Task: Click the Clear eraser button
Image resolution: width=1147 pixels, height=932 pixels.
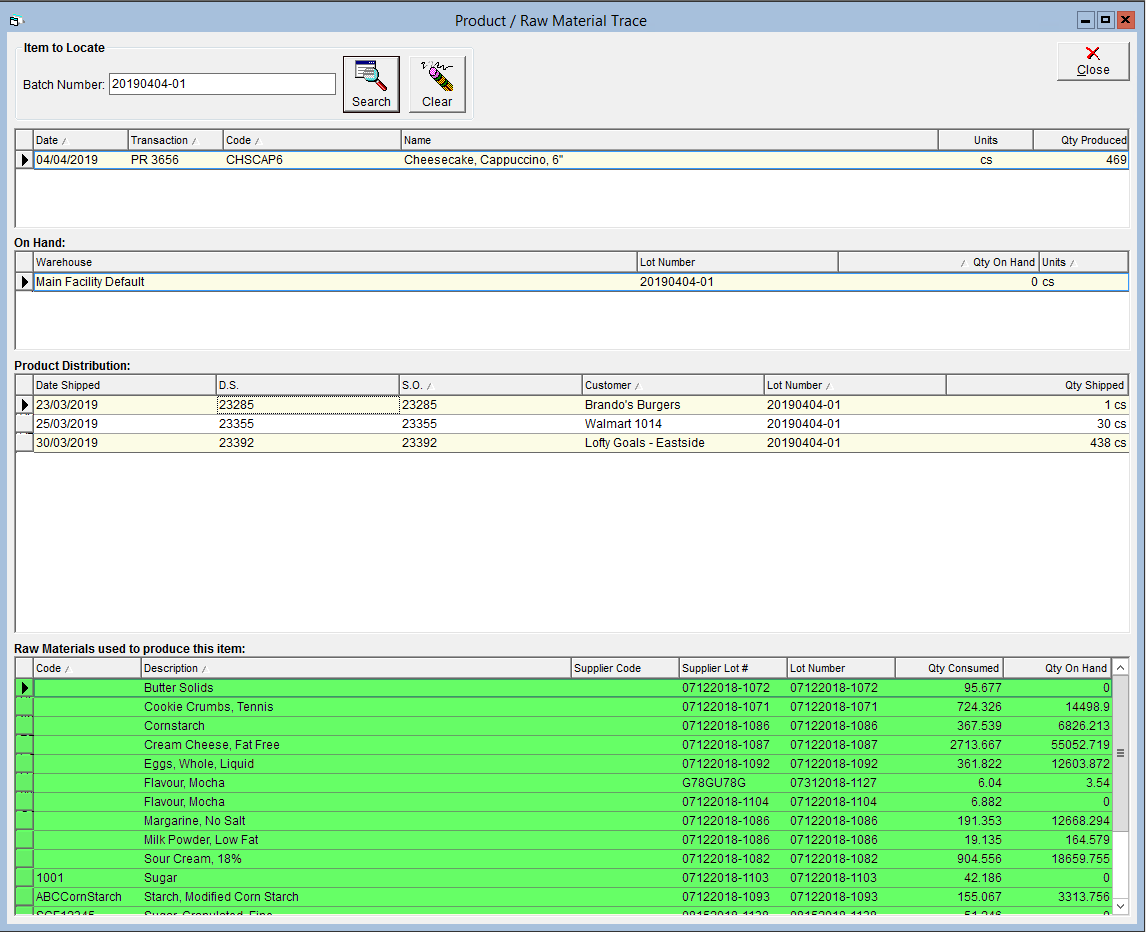Action: pos(437,84)
